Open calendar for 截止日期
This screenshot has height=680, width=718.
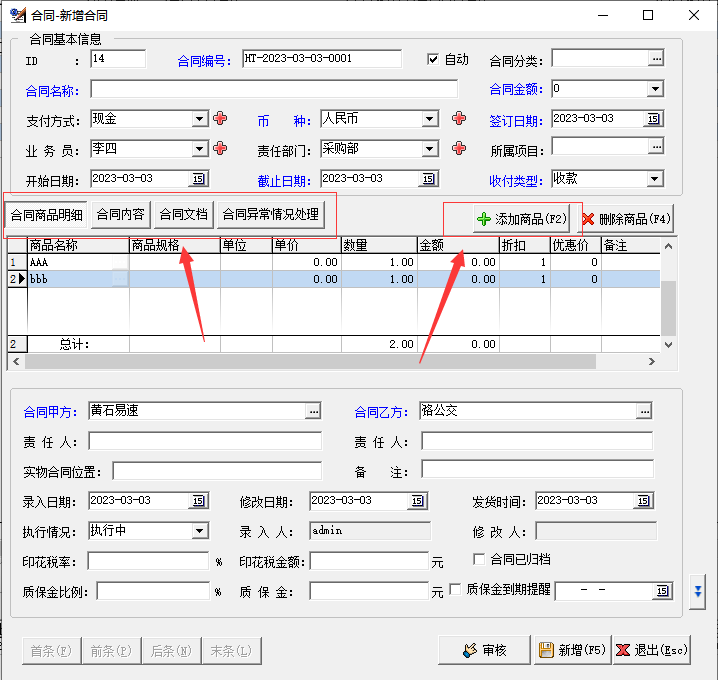(x=428, y=179)
